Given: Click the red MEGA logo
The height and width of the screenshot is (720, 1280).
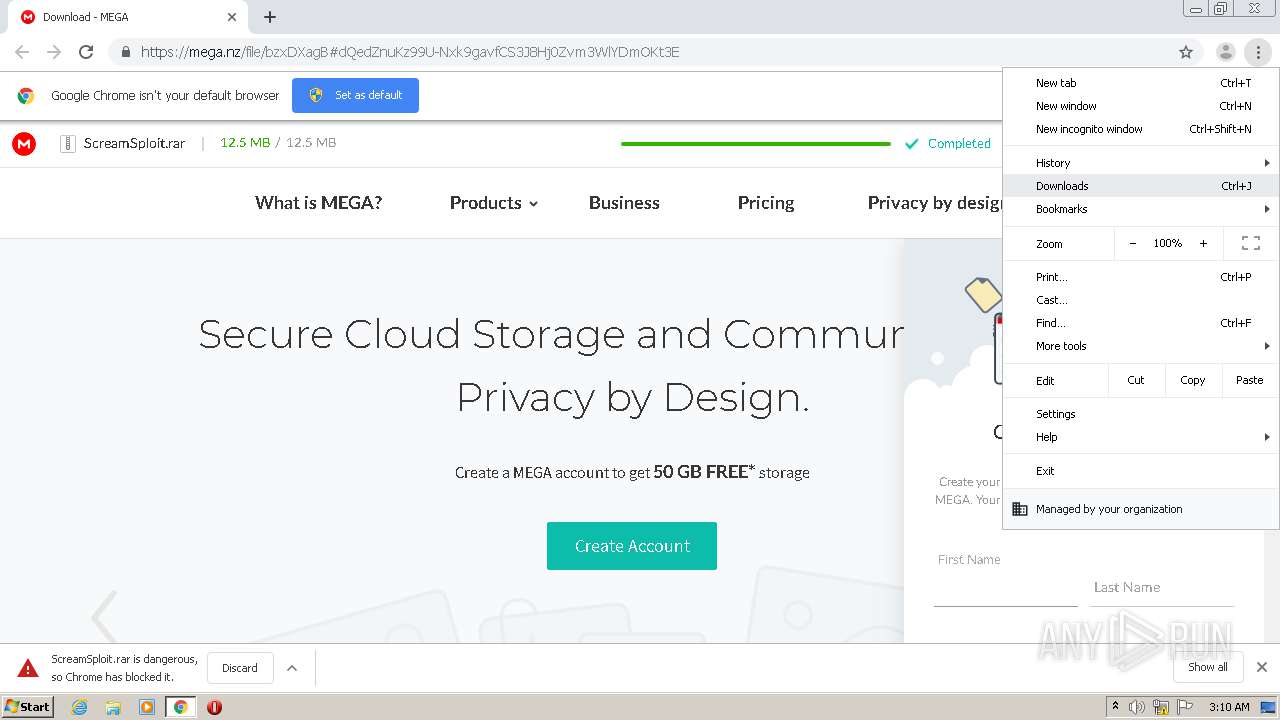Looking at the screenshot, I should [x=24, y=144].
